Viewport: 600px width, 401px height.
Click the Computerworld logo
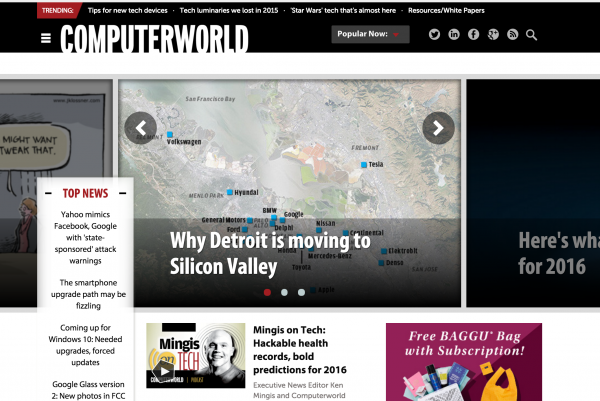click(154, 38)
